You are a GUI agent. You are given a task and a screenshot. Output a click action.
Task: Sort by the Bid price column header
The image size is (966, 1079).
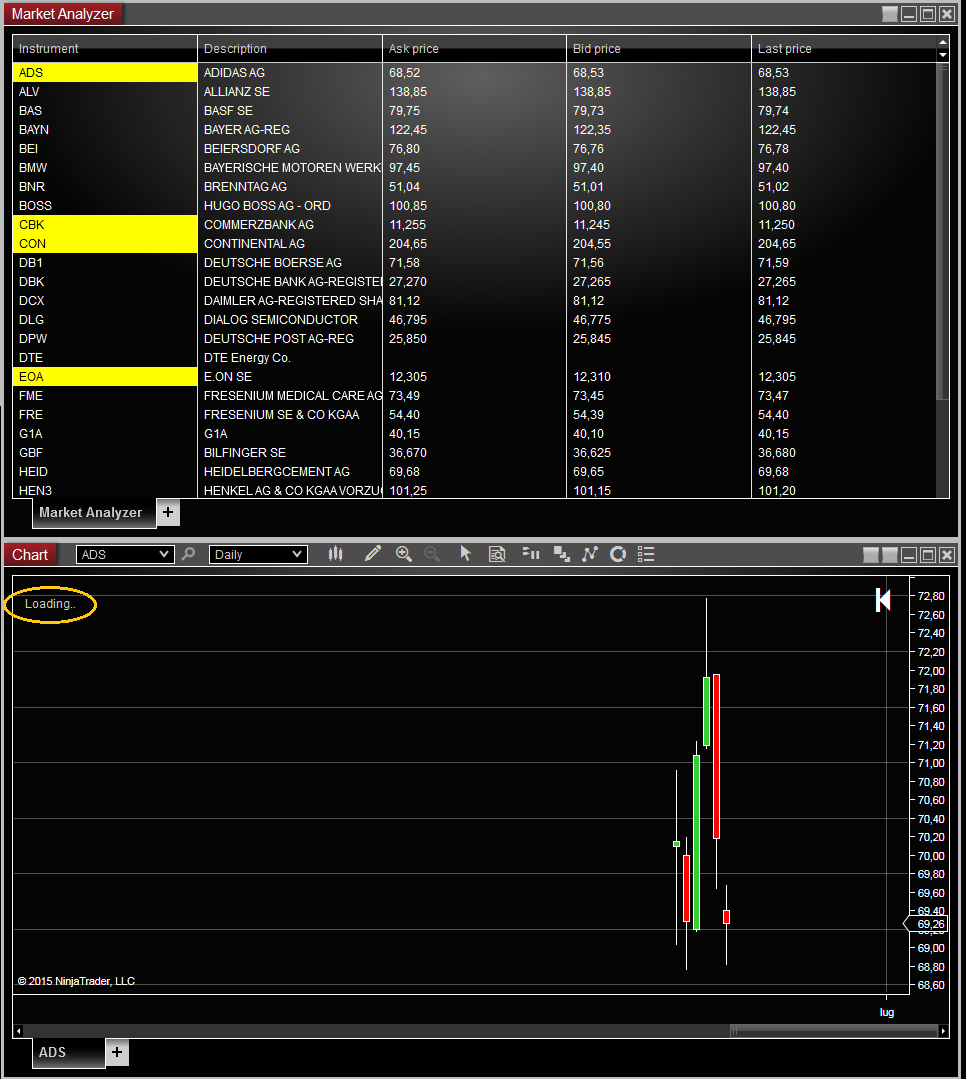click(x=658, y=49)
